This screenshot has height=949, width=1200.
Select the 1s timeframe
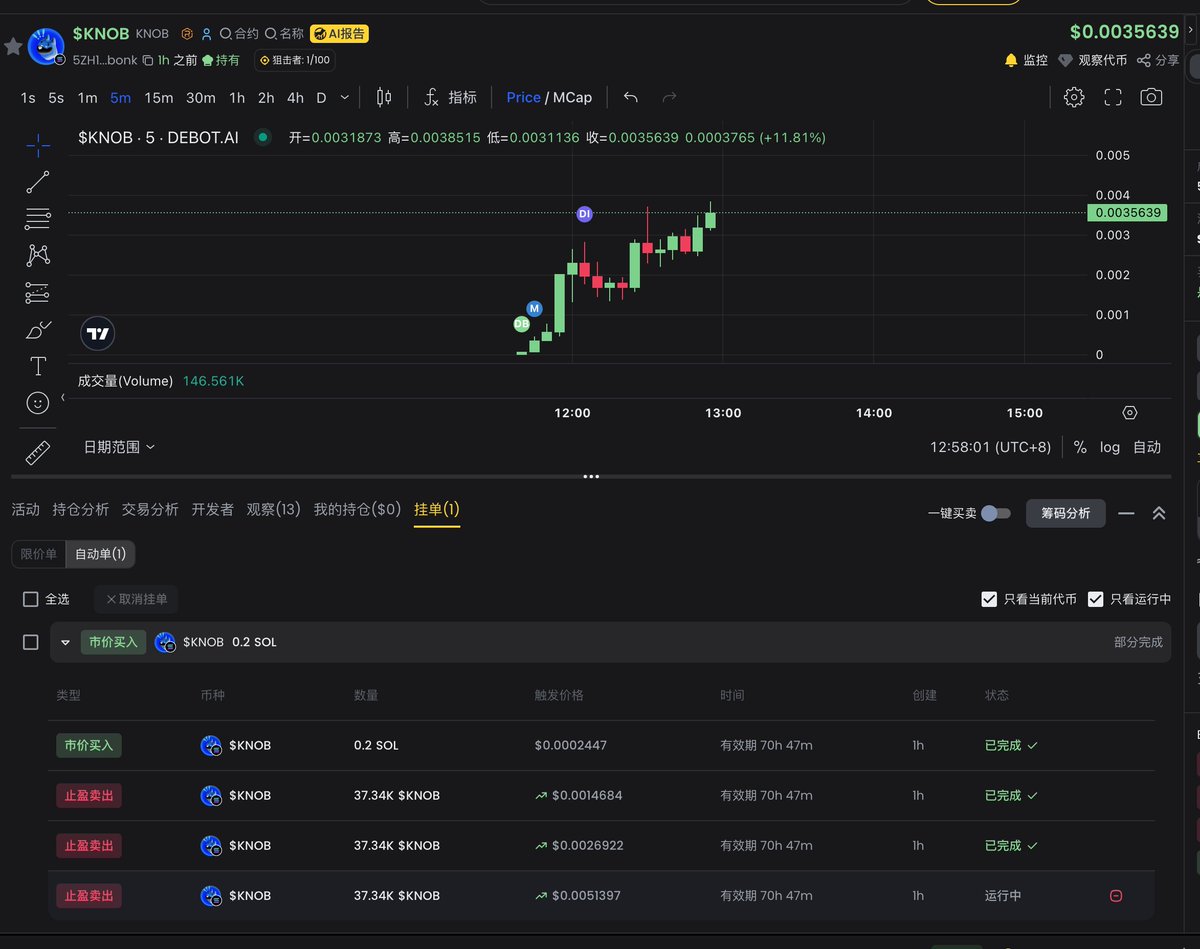pos(28,97)
